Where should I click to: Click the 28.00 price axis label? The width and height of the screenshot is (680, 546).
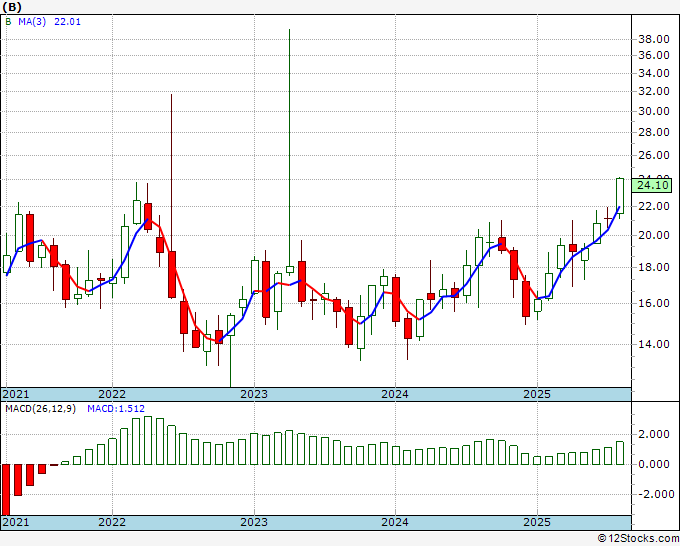[654, 132]
